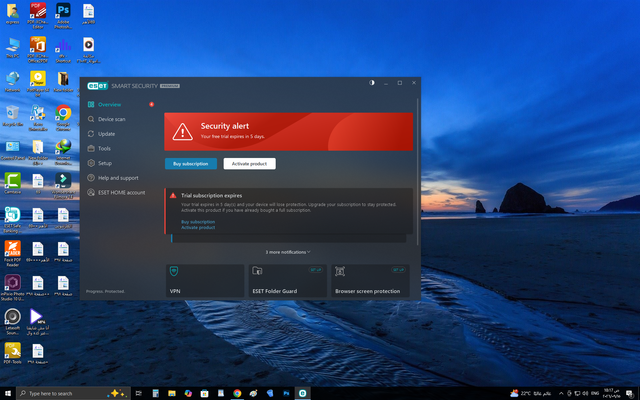The image size is (640, 400).
Task: Open Task View from the taskbar
Action: [139, 393]
